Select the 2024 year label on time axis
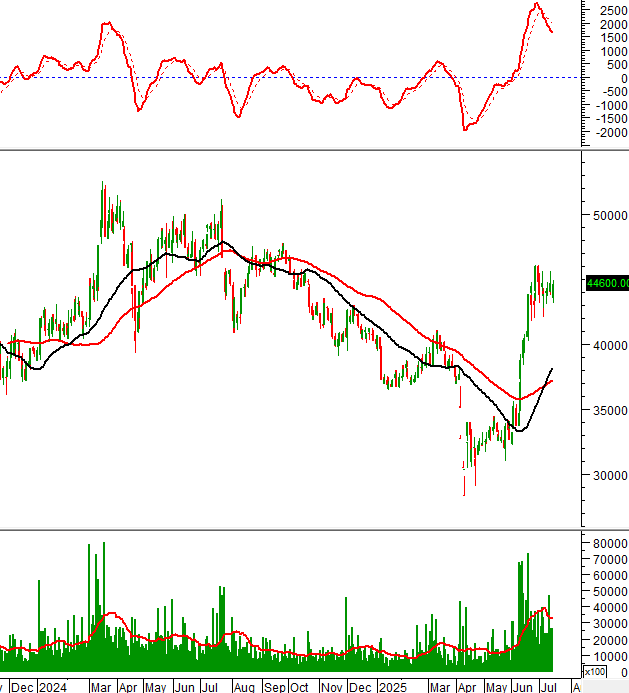629x693 pixels. [x=54, y=687]
